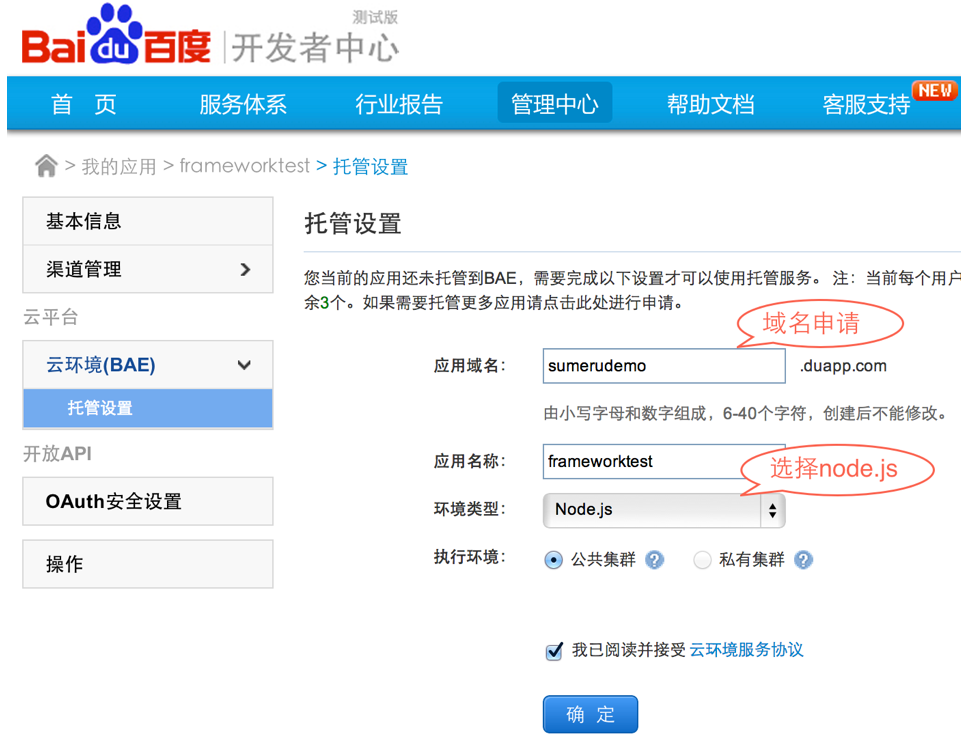Open the 环境类型 Node.js dropdown

click(x=664, y=510)
